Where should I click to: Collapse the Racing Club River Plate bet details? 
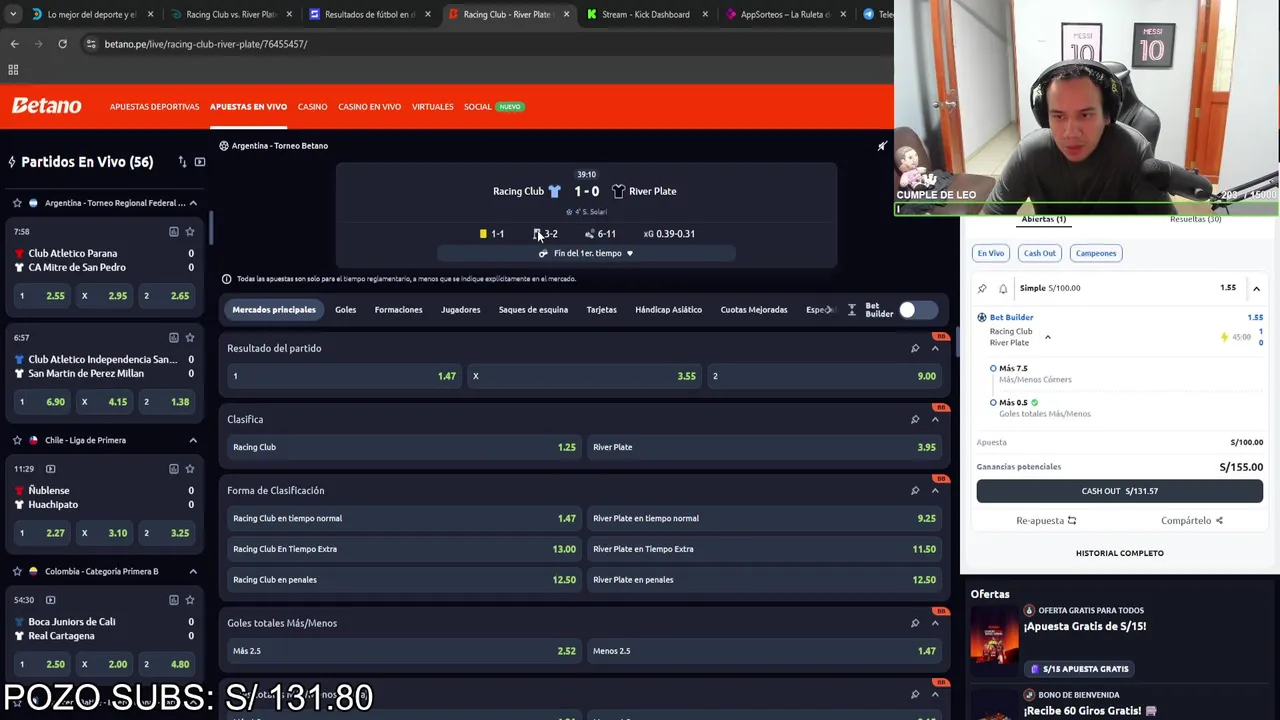tap(1048, 337)
